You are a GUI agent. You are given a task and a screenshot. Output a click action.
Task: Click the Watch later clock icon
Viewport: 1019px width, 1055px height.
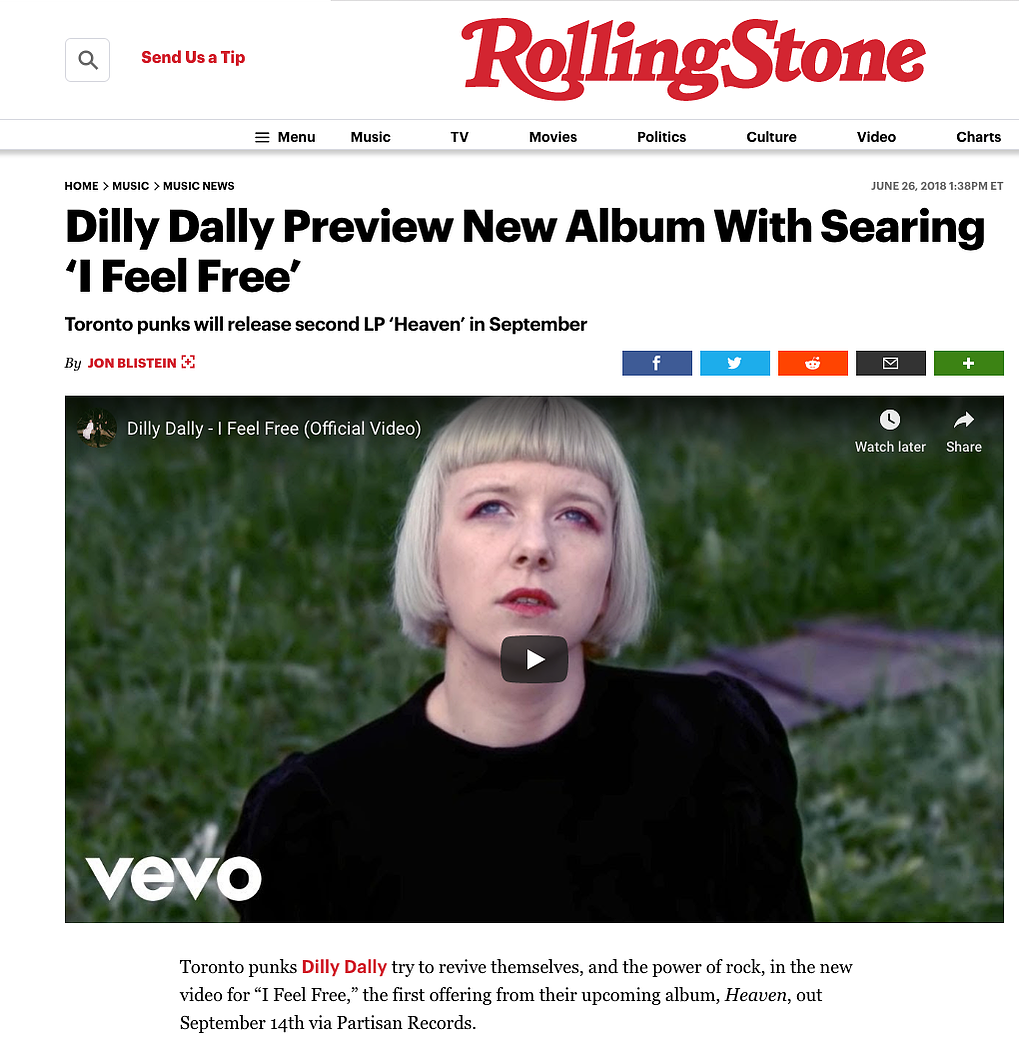tap(890, 420)
